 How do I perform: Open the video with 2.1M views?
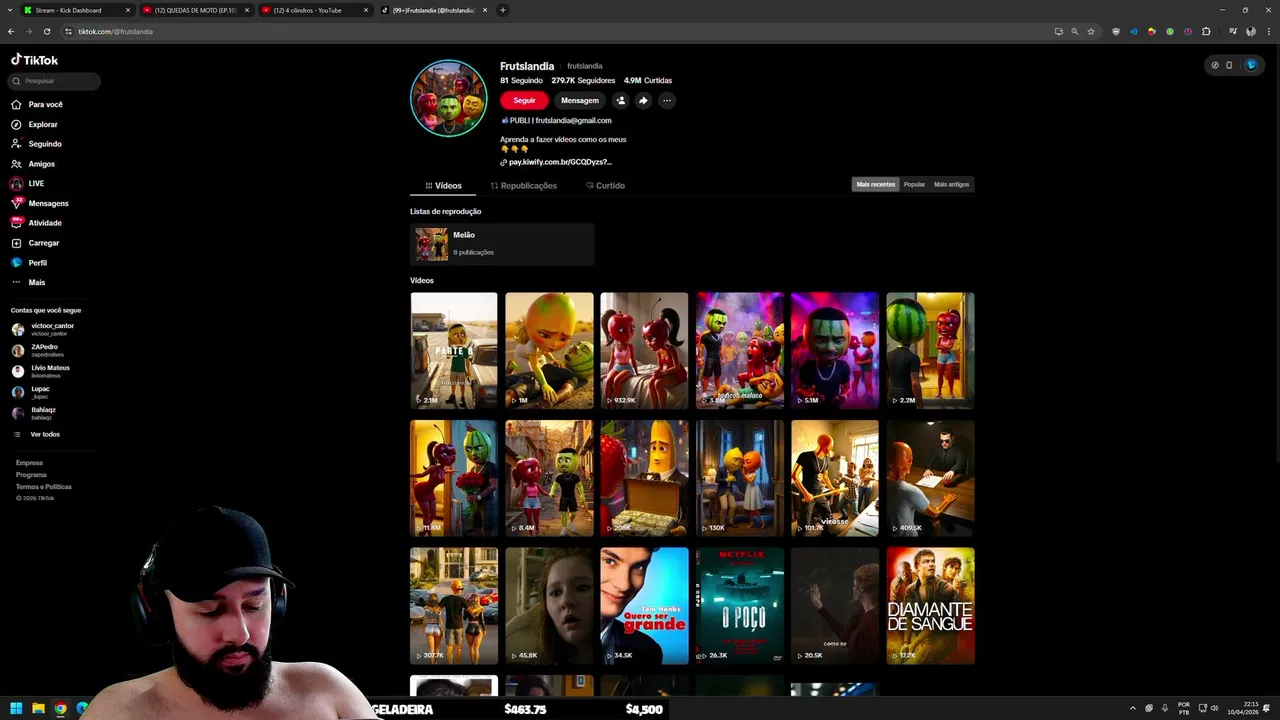pyautogui.click(x=454, y=350)
